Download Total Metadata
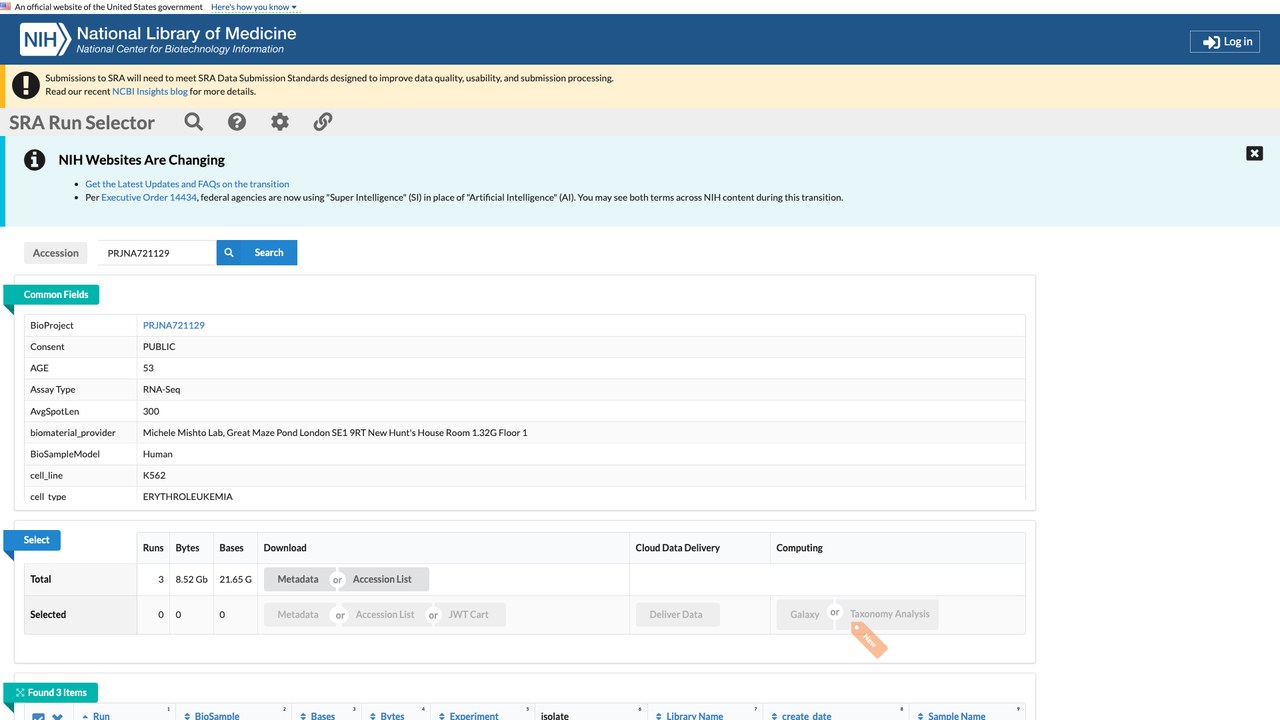The image size is (1280, 720). coord(298,579)
